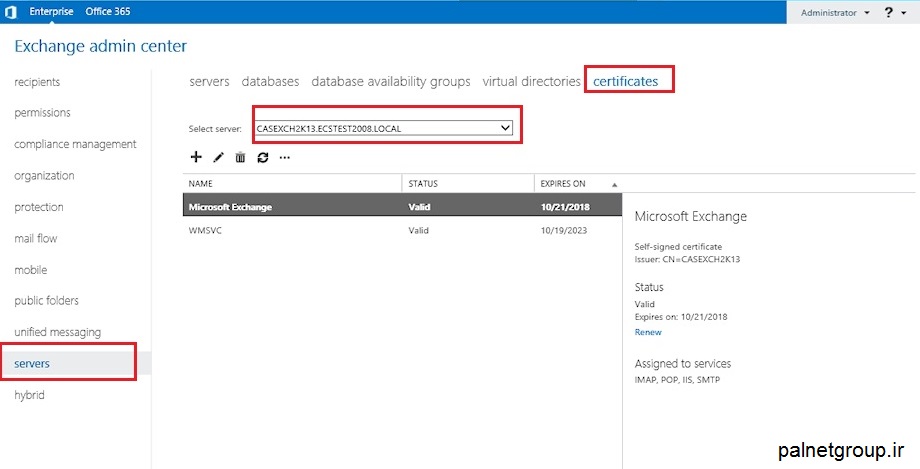Click Issuer: CN=CASEXCH2K13 text
This screenshot has width=920, height=469.
tap(687, 259)
